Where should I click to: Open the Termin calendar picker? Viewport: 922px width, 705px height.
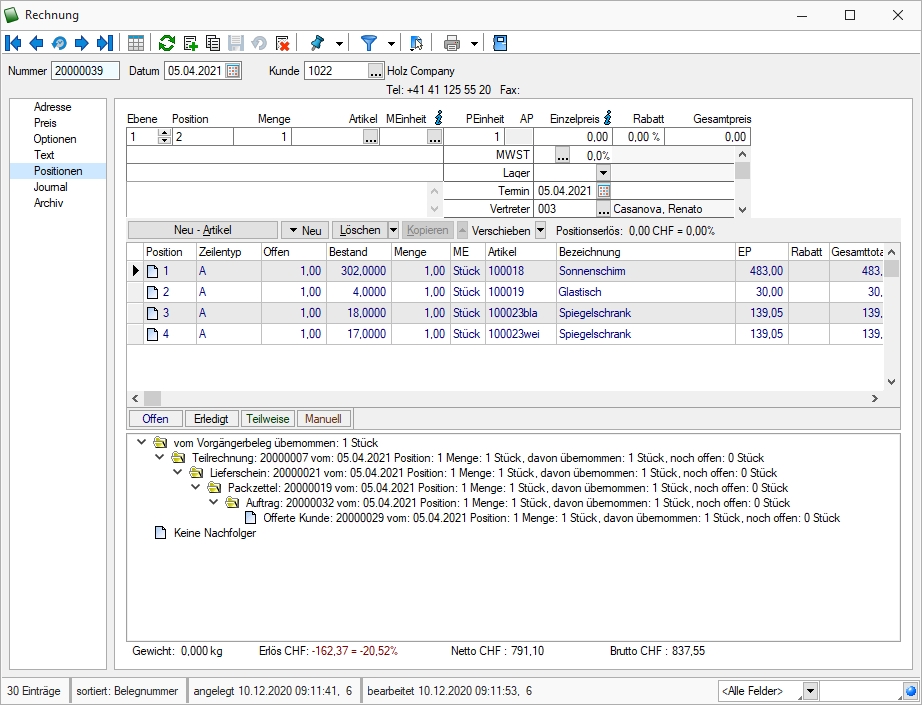[x=604, y=191]
